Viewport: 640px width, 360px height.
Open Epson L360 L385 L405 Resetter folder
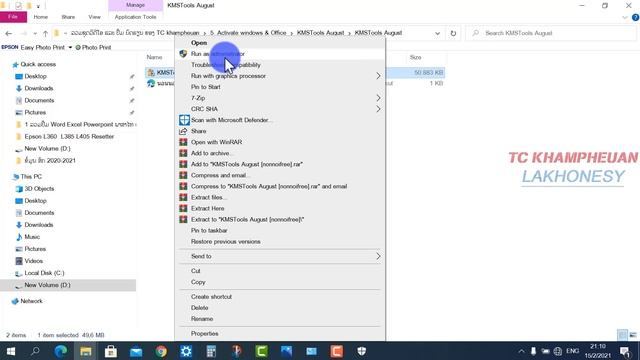(x=69, y=137)
